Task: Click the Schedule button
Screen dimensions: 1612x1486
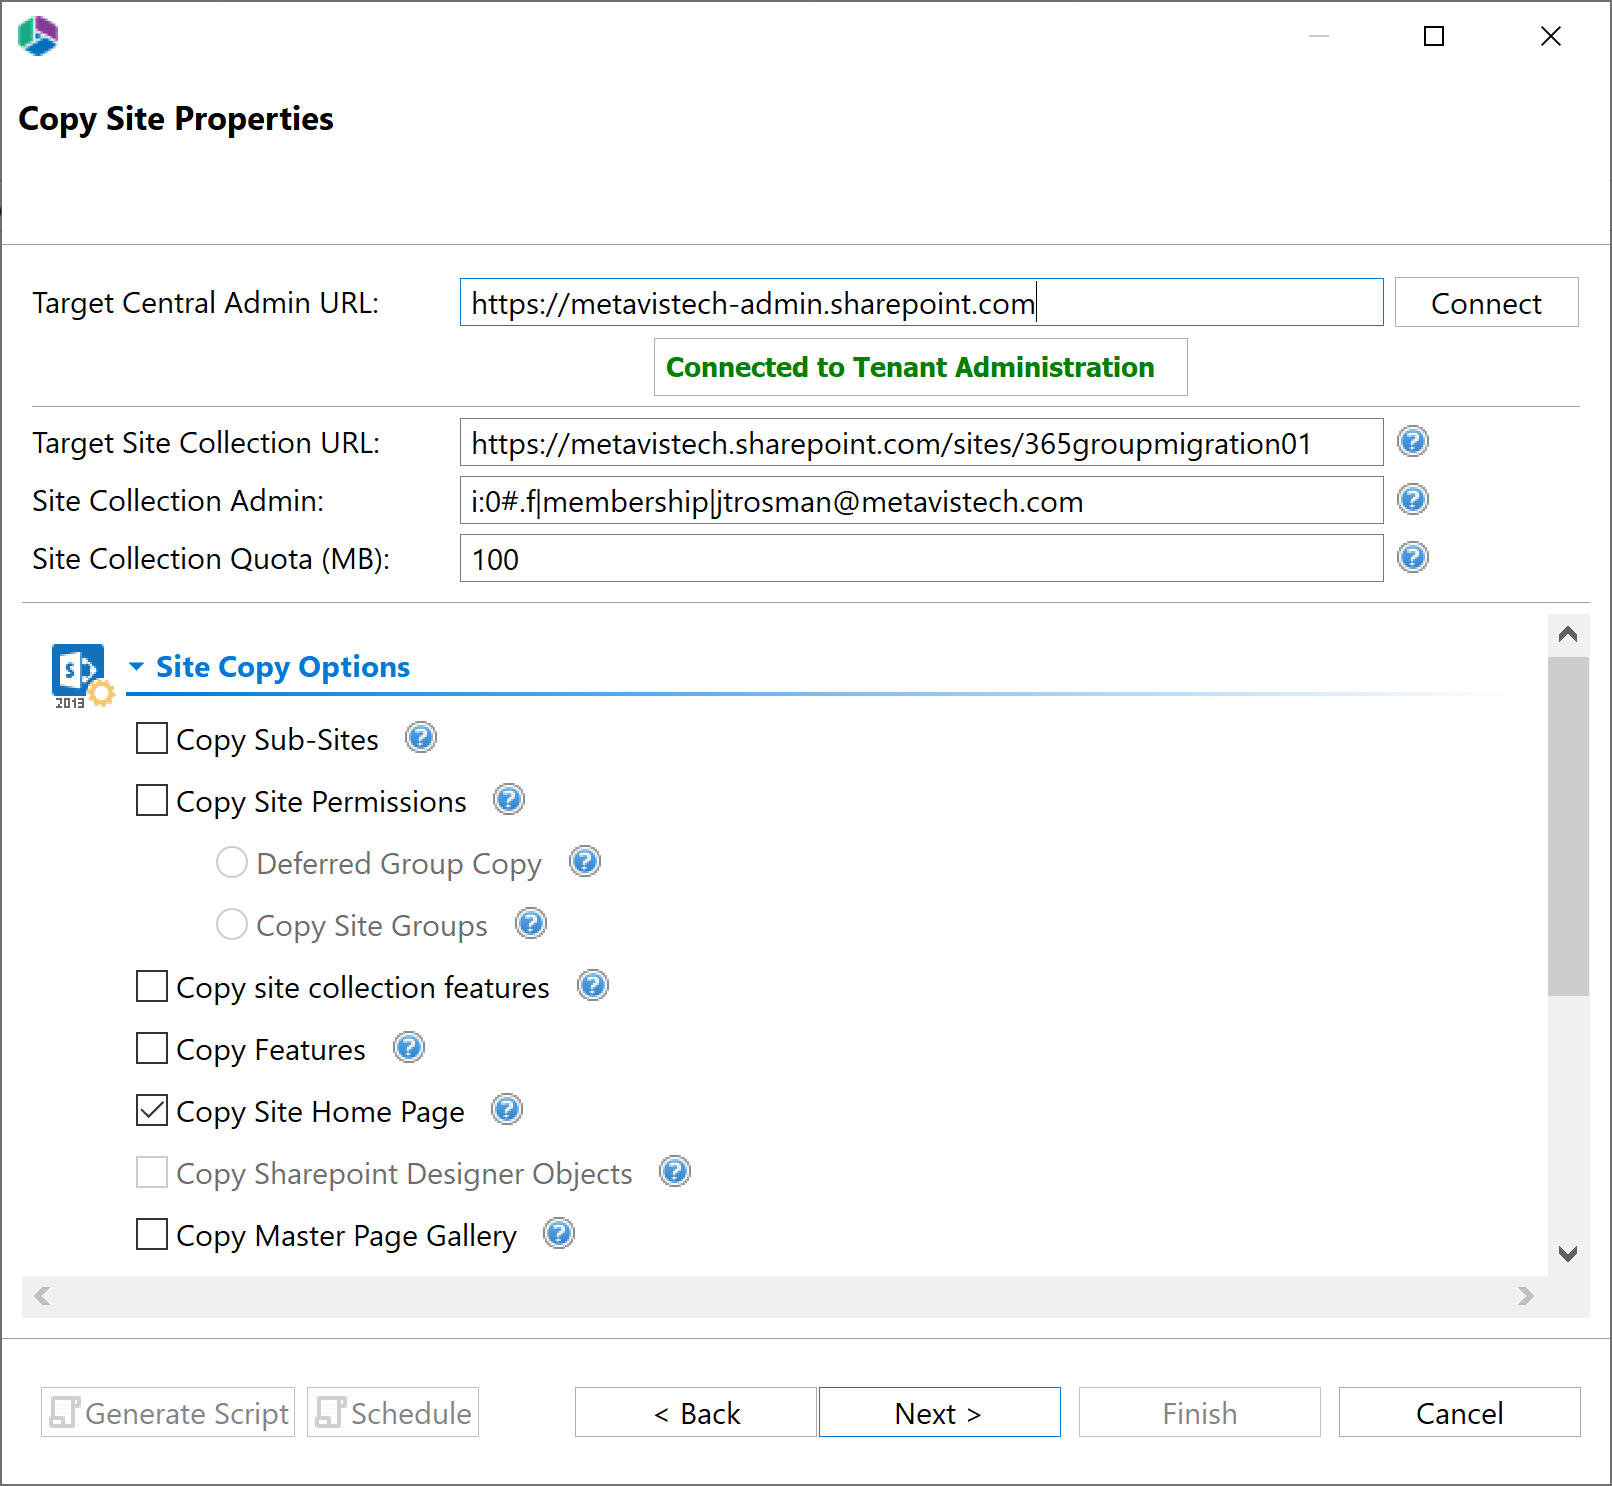Action: pyautogui.click(x=392, y=1412)
